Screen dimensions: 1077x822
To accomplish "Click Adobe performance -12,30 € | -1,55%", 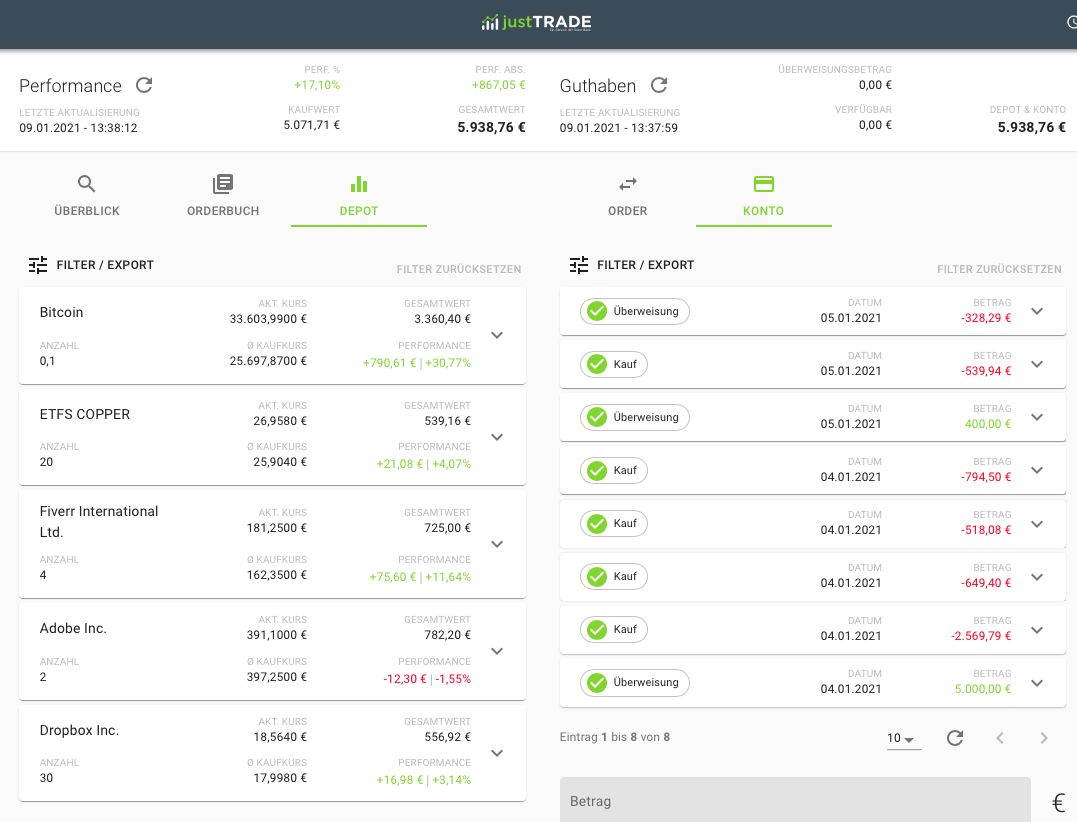I will click(427, 679).
